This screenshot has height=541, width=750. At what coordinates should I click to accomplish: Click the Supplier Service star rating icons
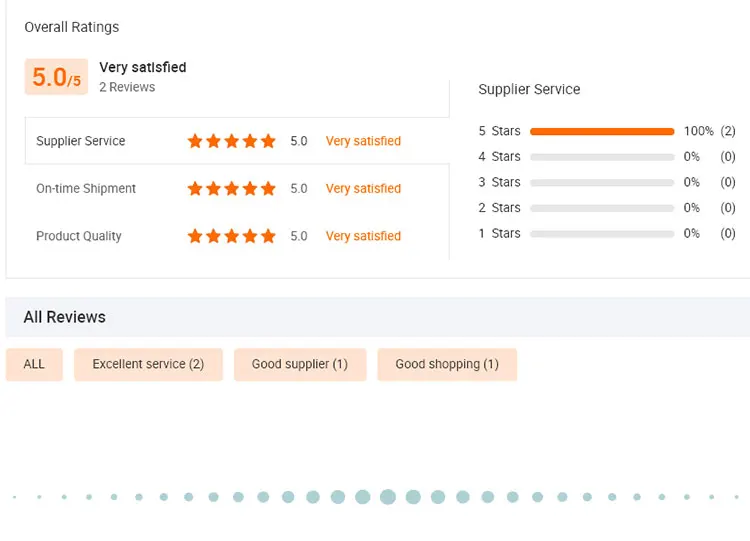coord(231,141)
